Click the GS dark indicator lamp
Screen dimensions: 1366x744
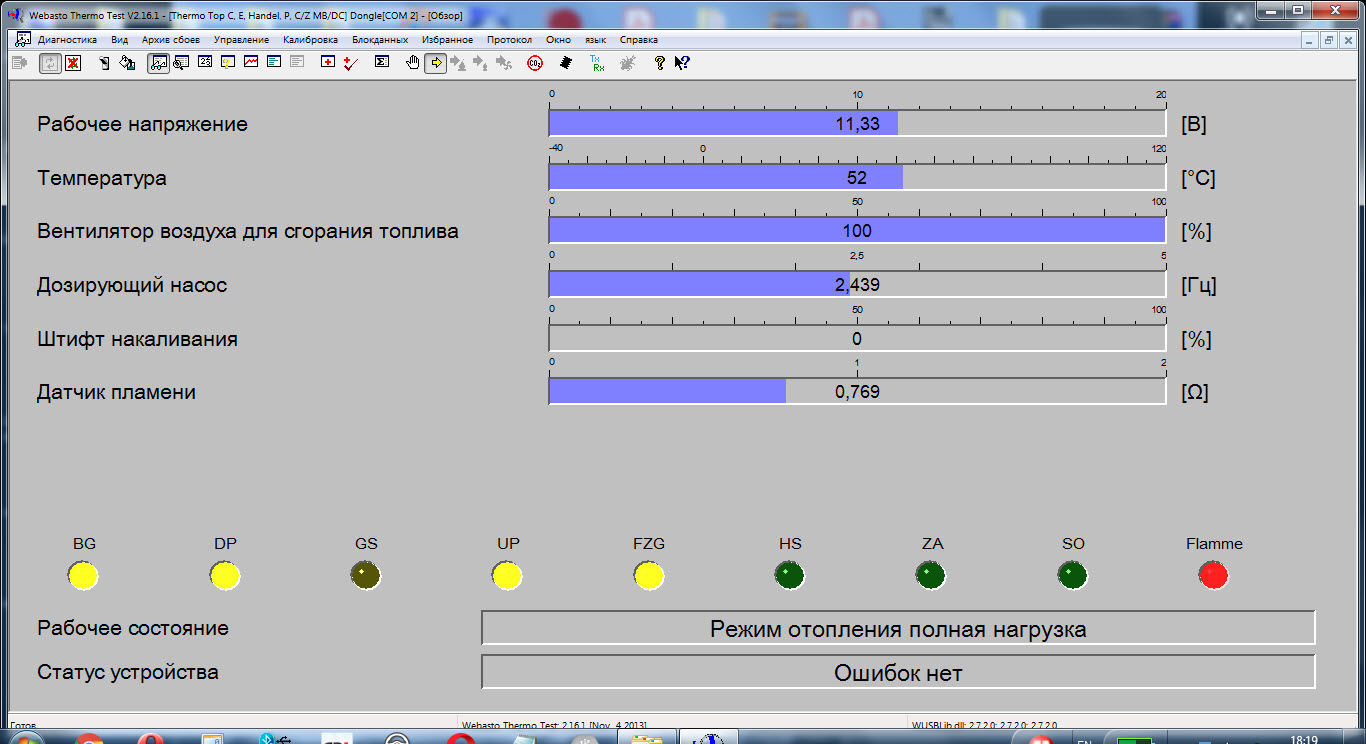[x=366, y=576]
